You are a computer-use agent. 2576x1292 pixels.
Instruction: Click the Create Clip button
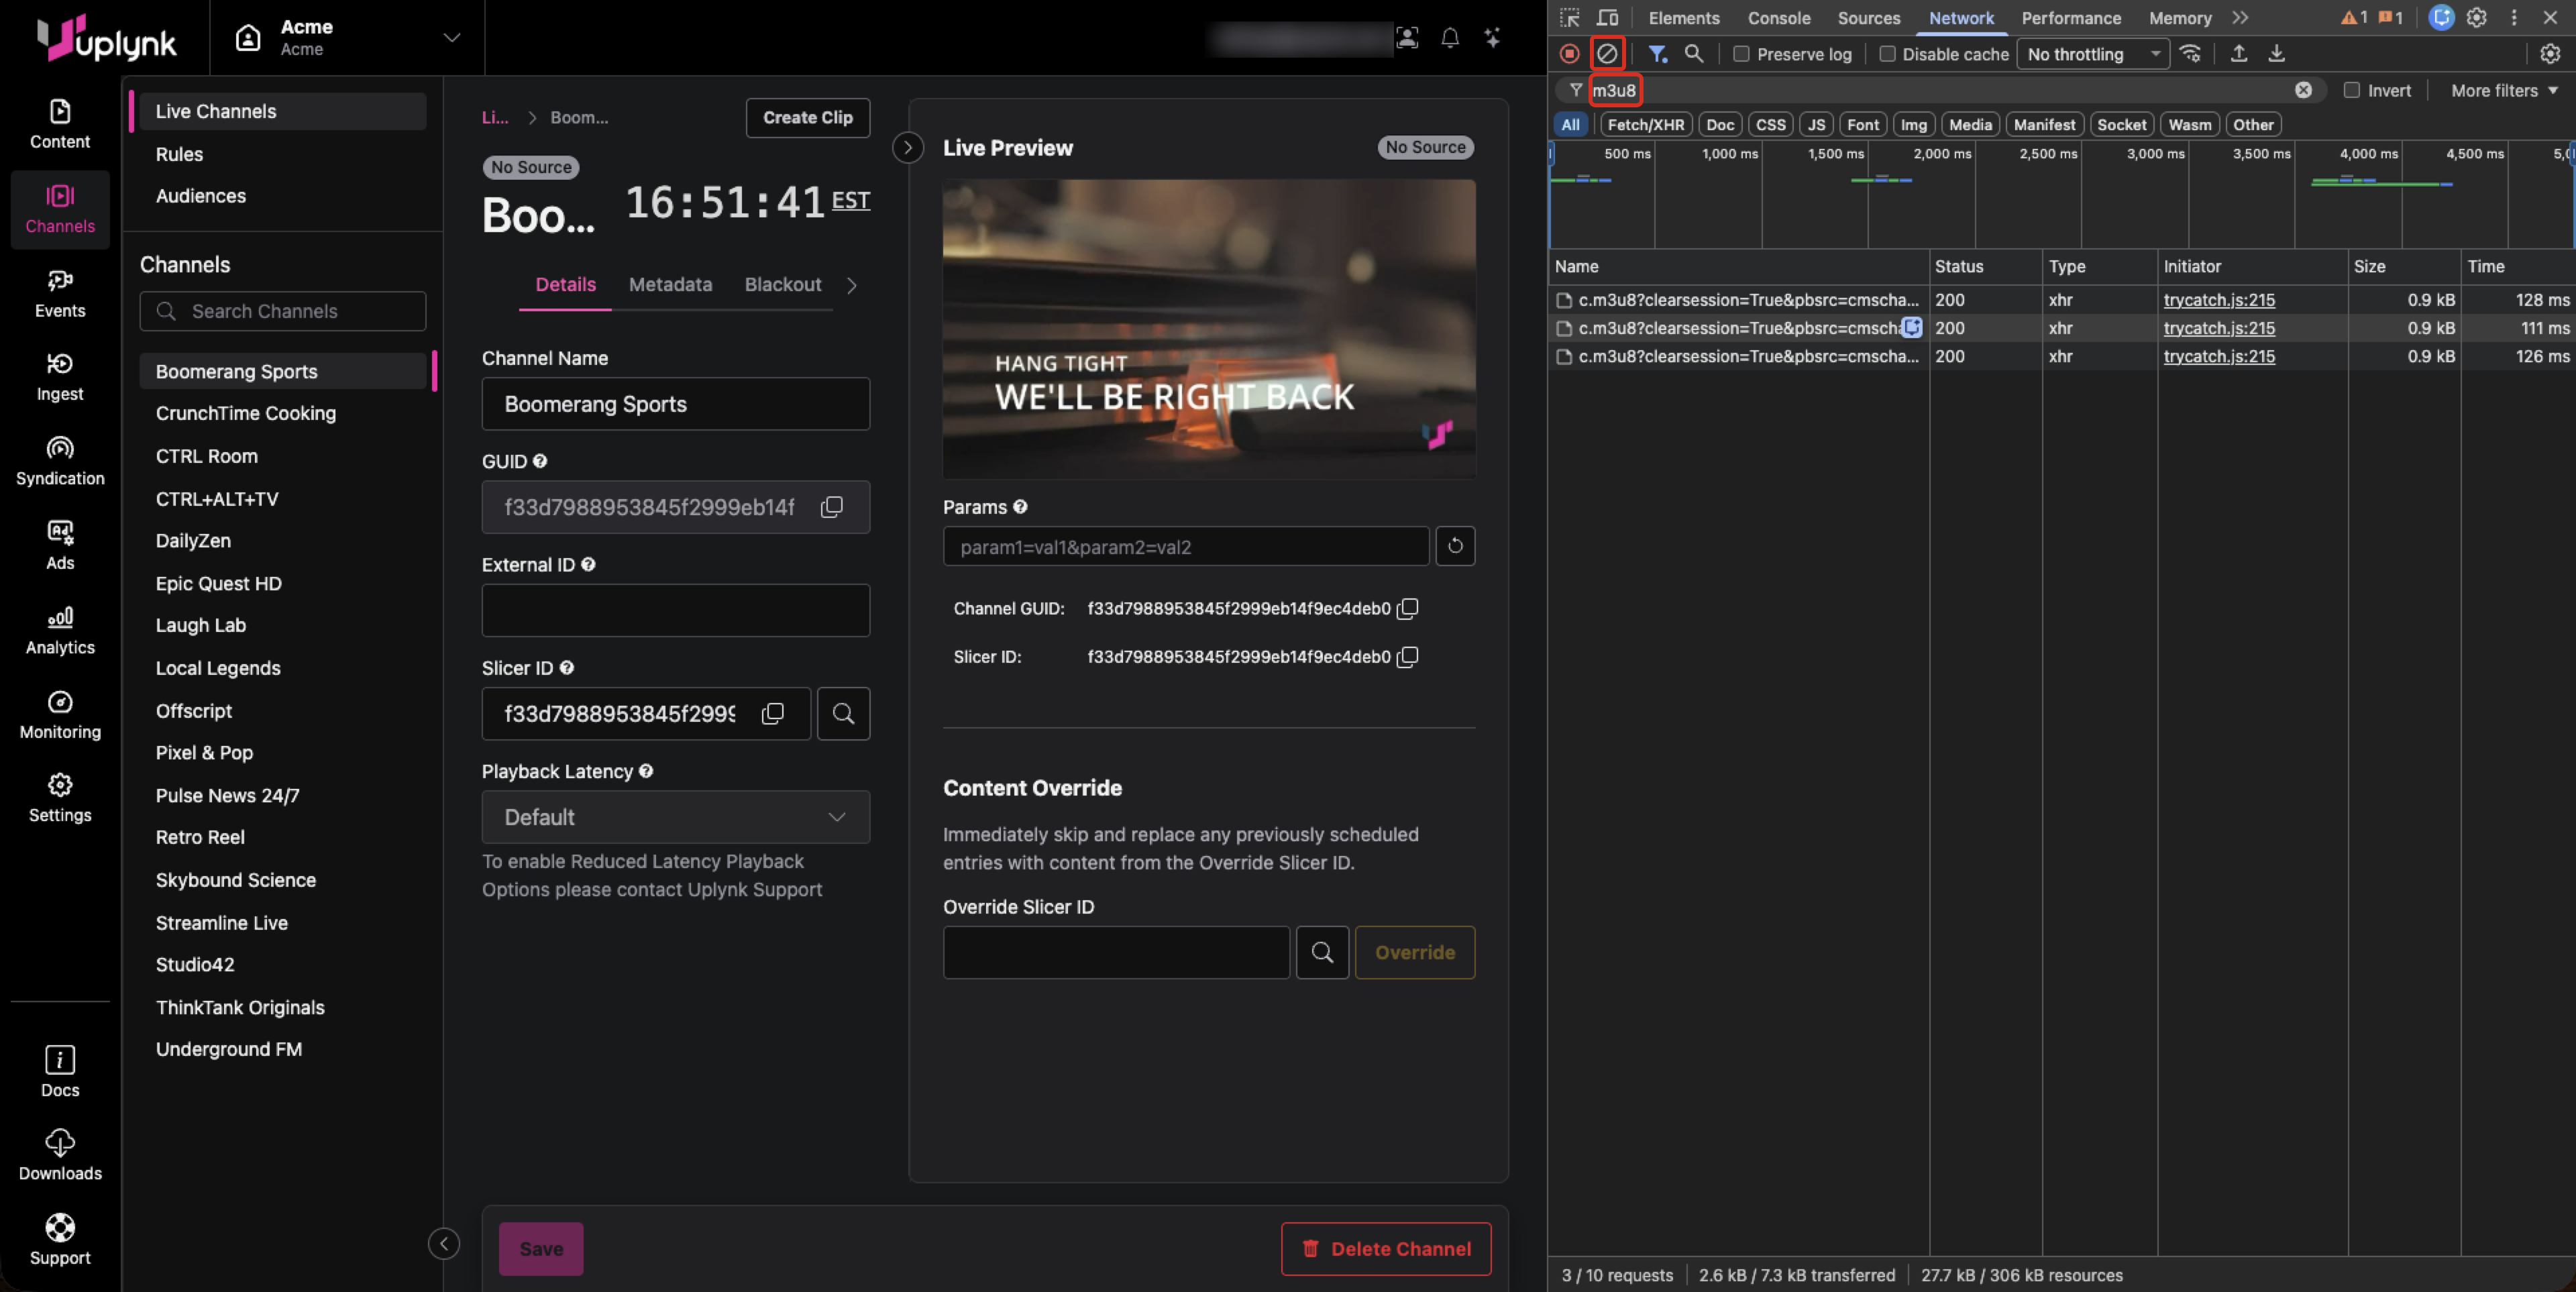coord(807,117)
